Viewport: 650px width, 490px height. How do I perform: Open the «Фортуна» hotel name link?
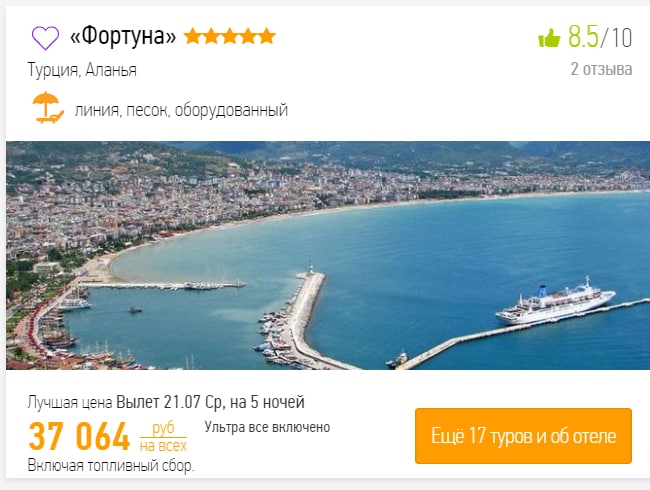[123, 36]
